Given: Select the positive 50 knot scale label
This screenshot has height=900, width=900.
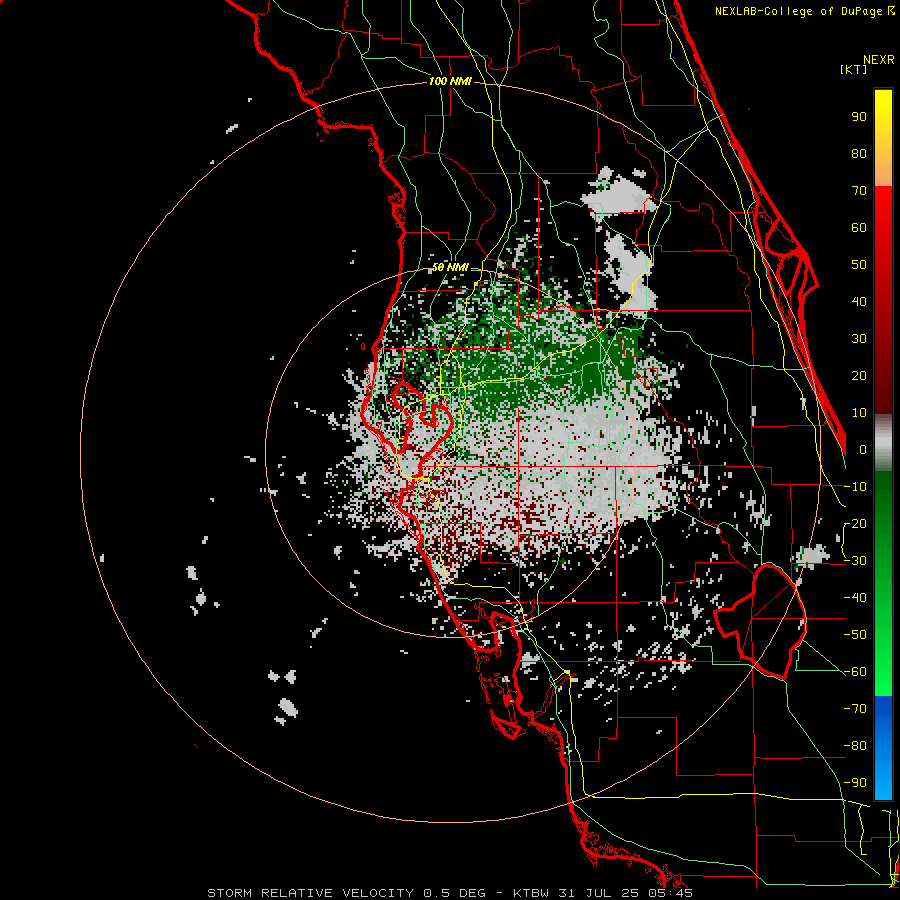Looking at the screenshot, I should pos(859,265).
